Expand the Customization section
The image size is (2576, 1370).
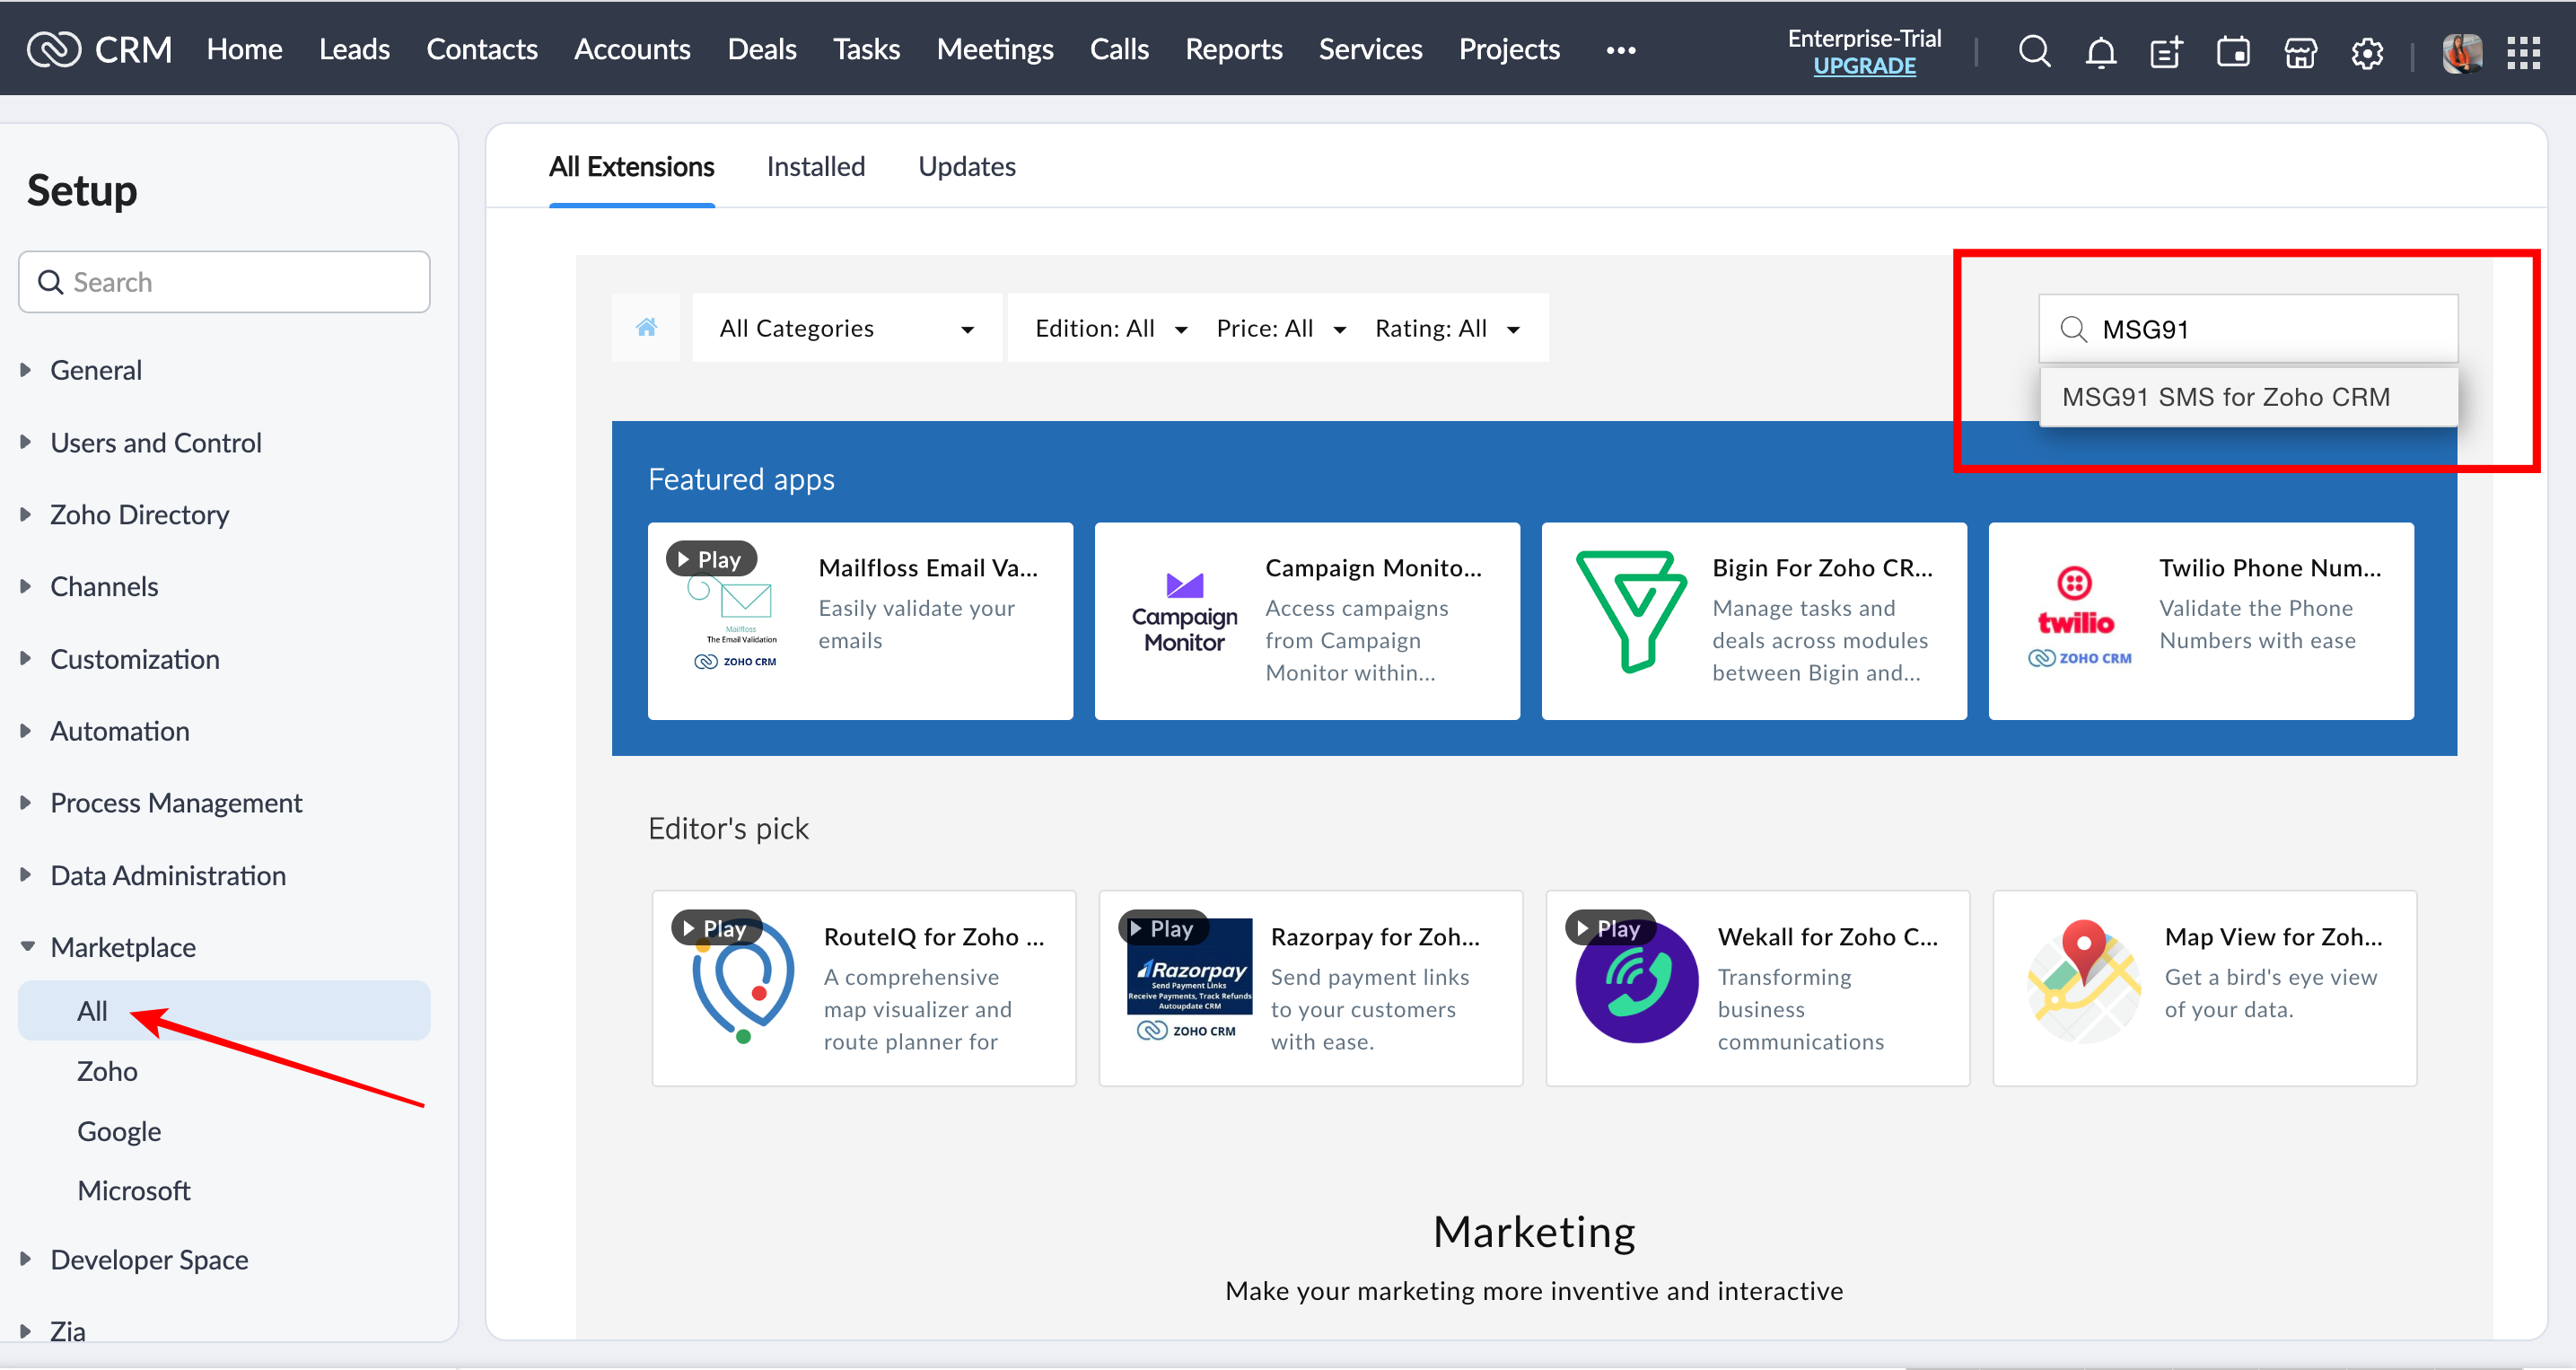(26, 658)
